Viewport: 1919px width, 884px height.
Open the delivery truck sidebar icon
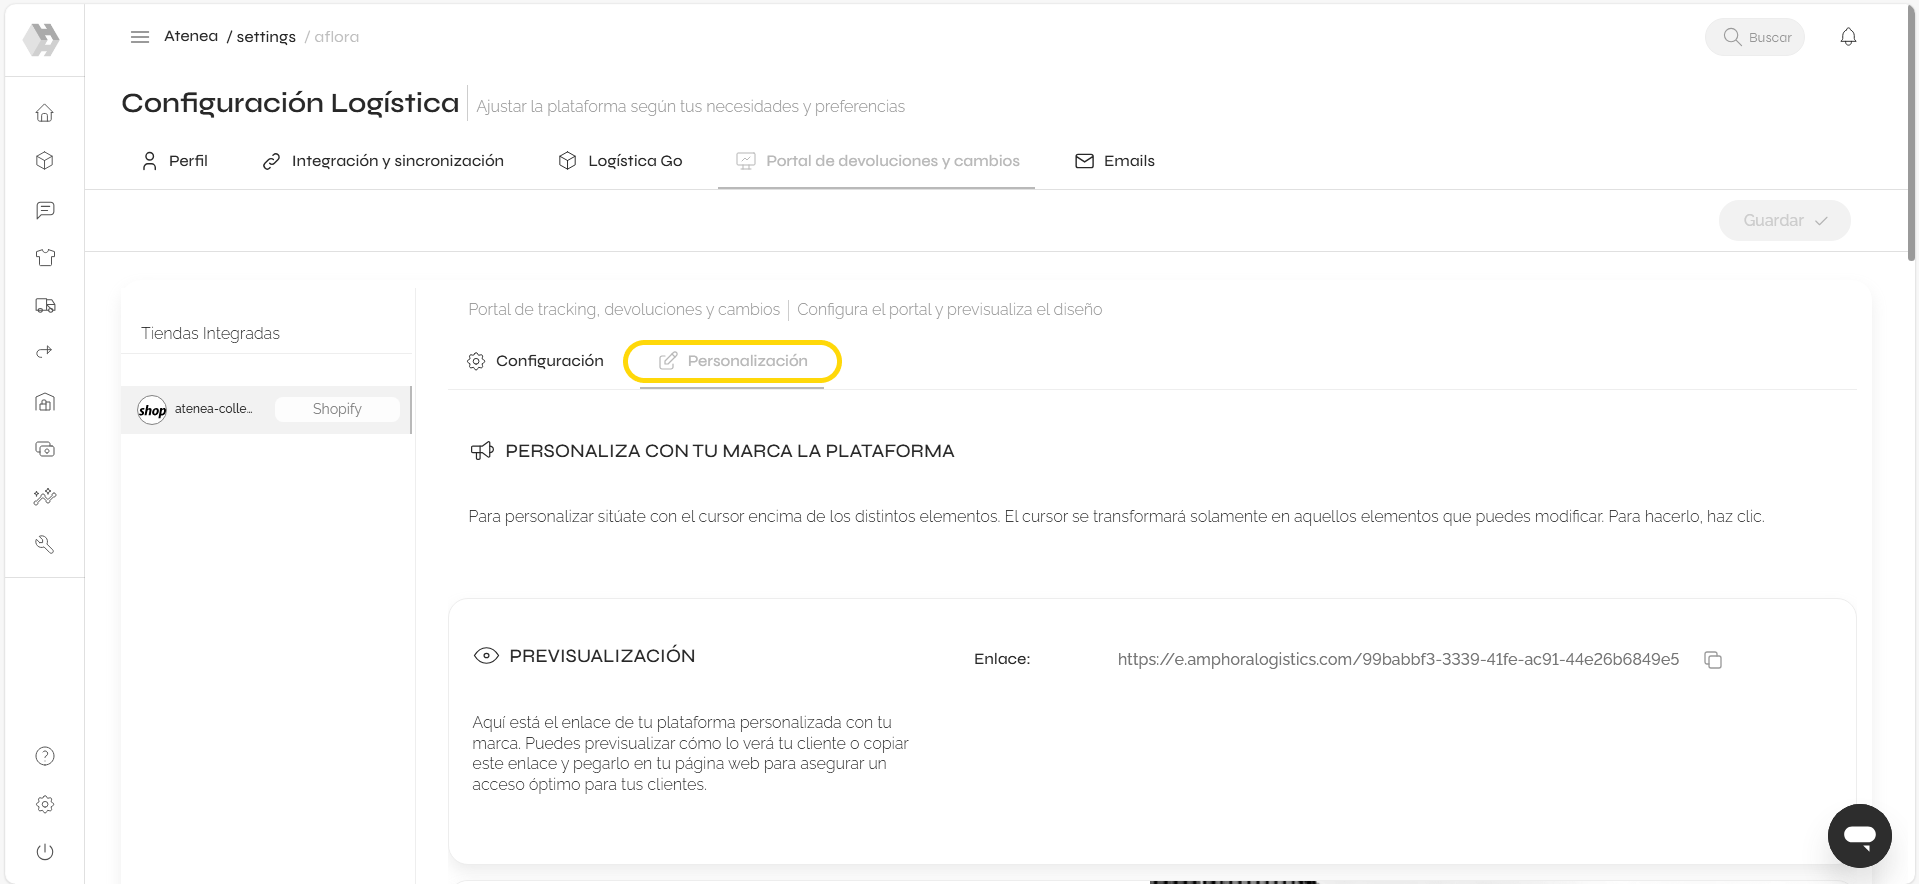[45, 306]
